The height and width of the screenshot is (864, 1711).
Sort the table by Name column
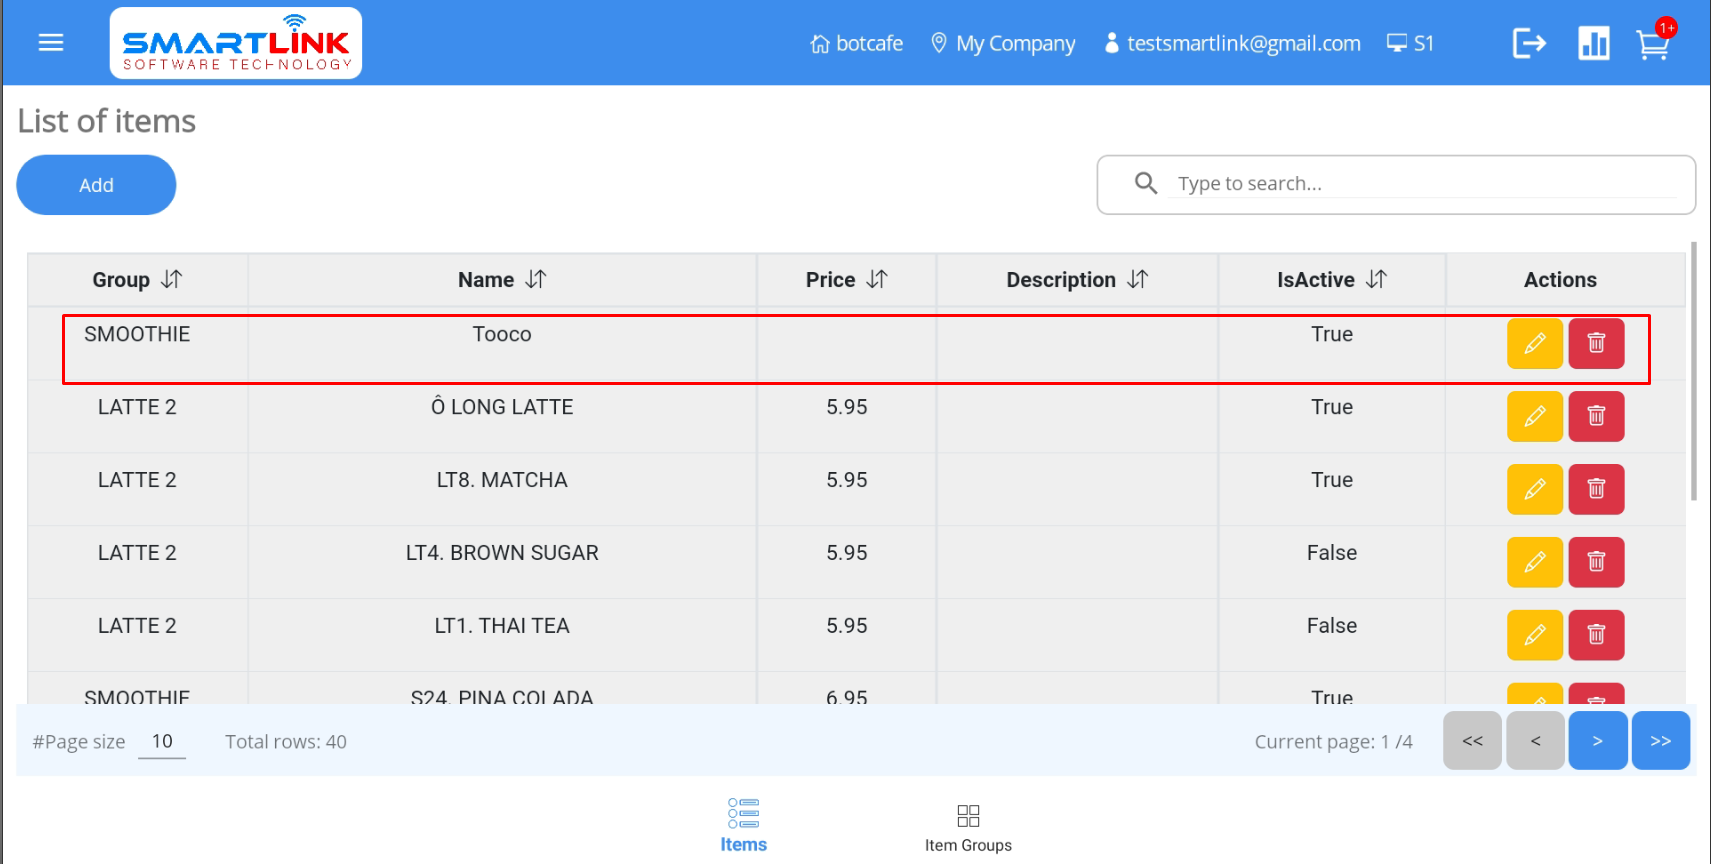click(x=536, y=280)
